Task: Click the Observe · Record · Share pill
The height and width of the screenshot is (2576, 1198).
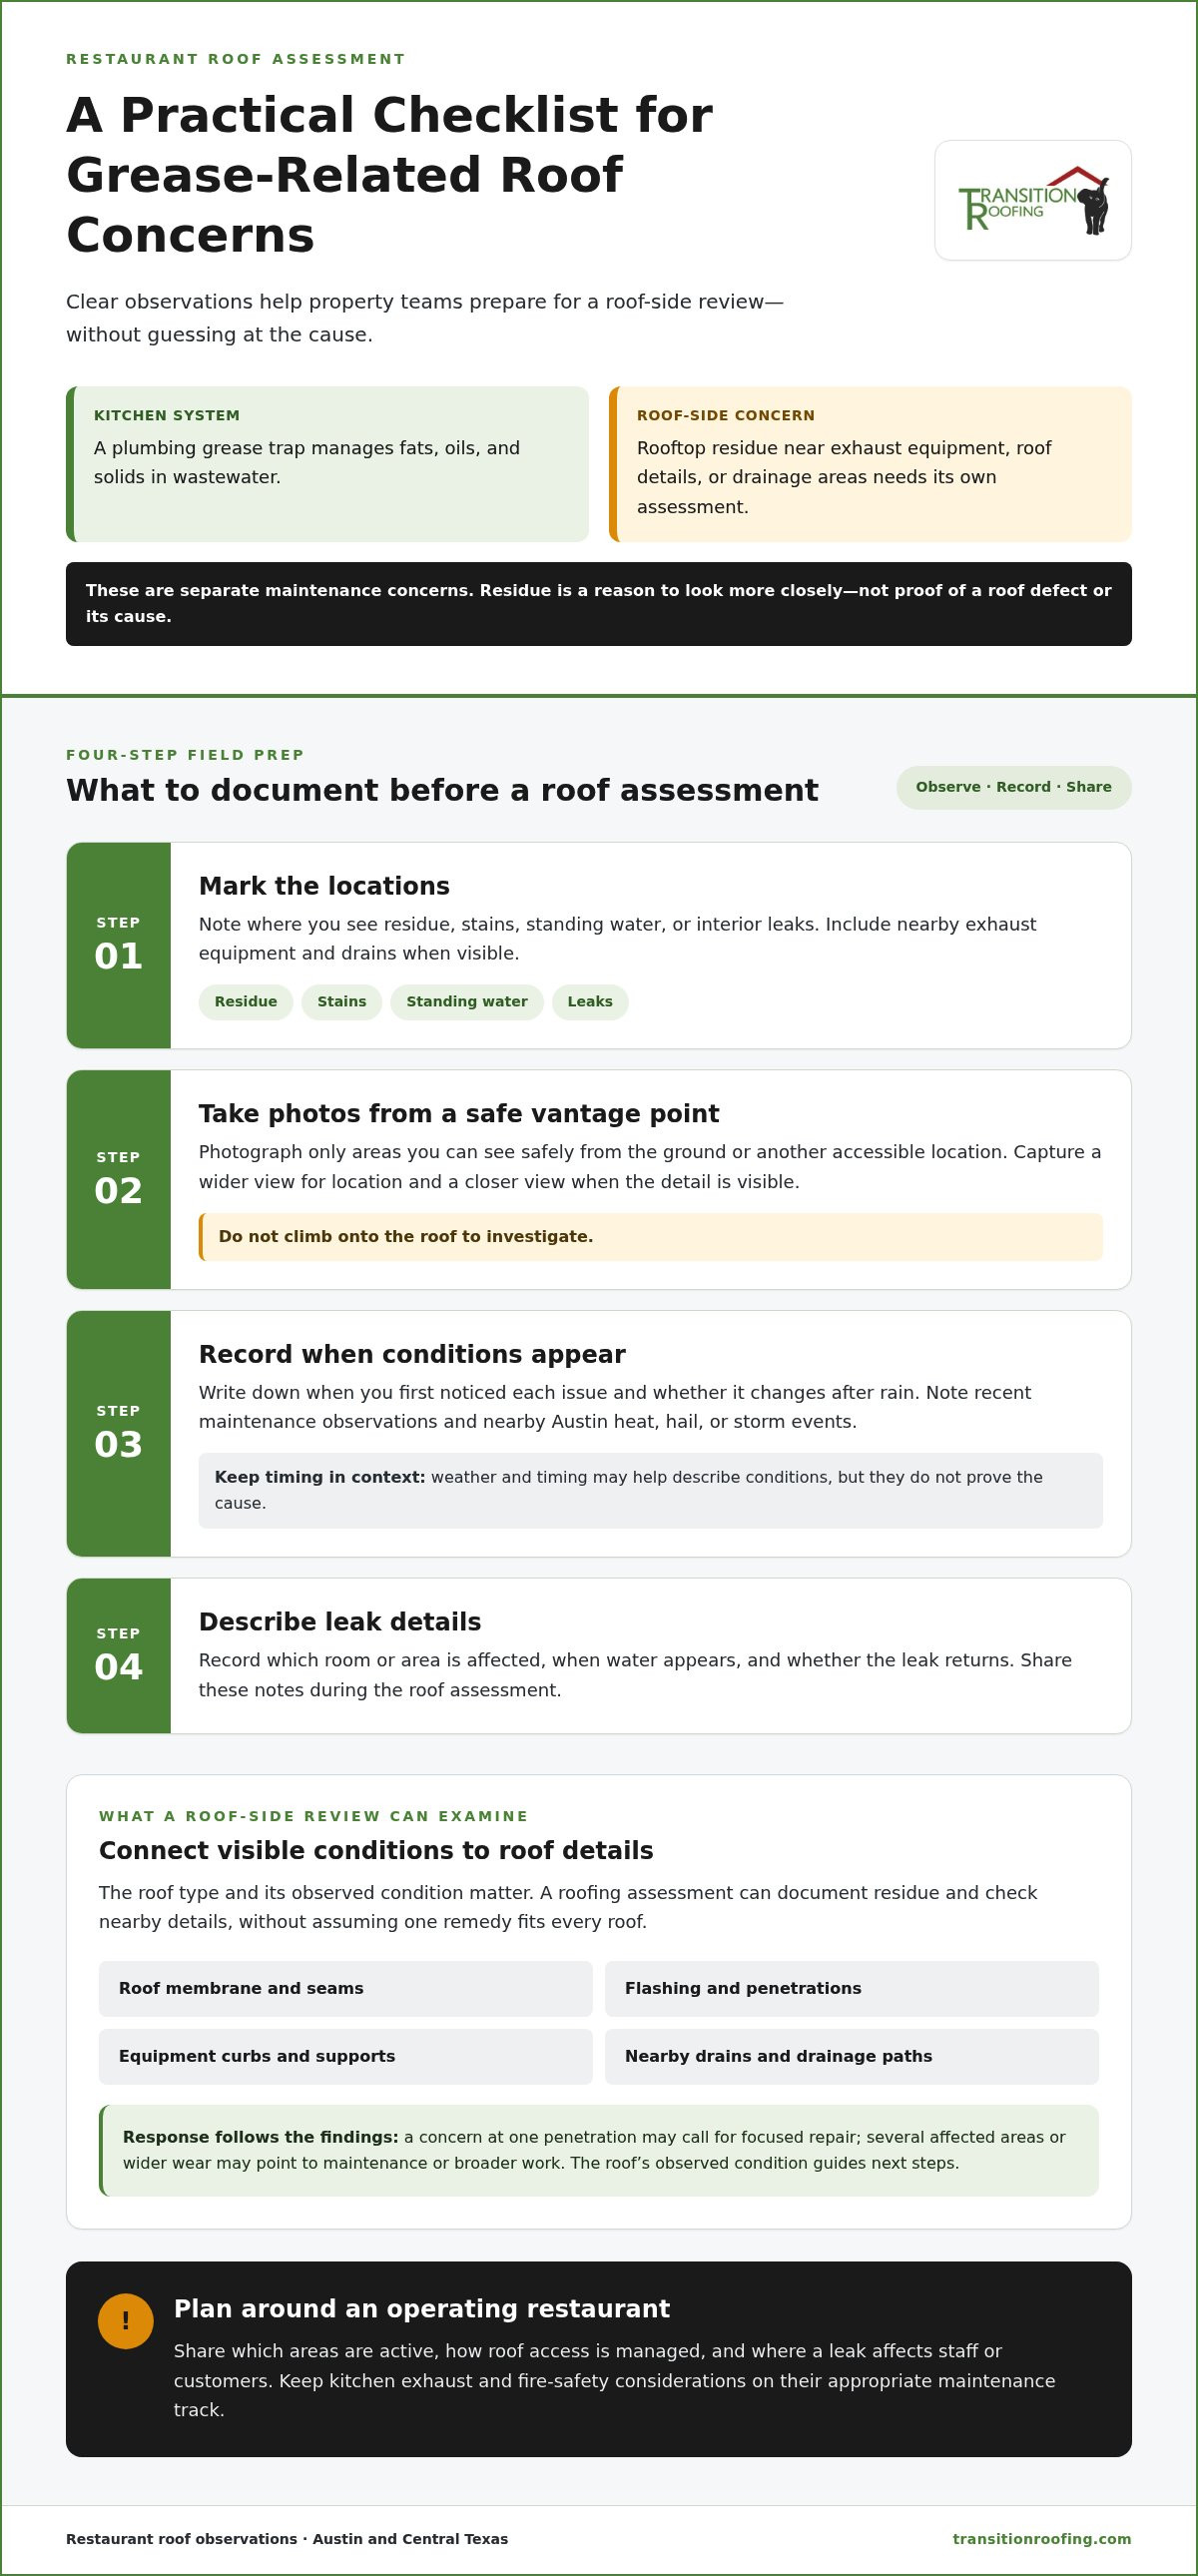Action: tap(1014, 787)
